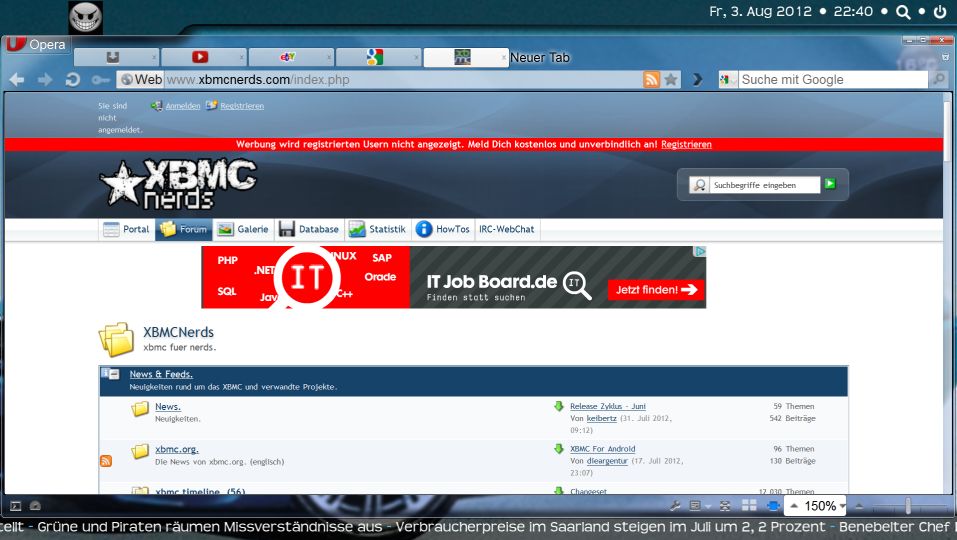Viewport: 957px width, 540px height.
Task: Click the magnifier button of browser search
Action: pos(939,79)
